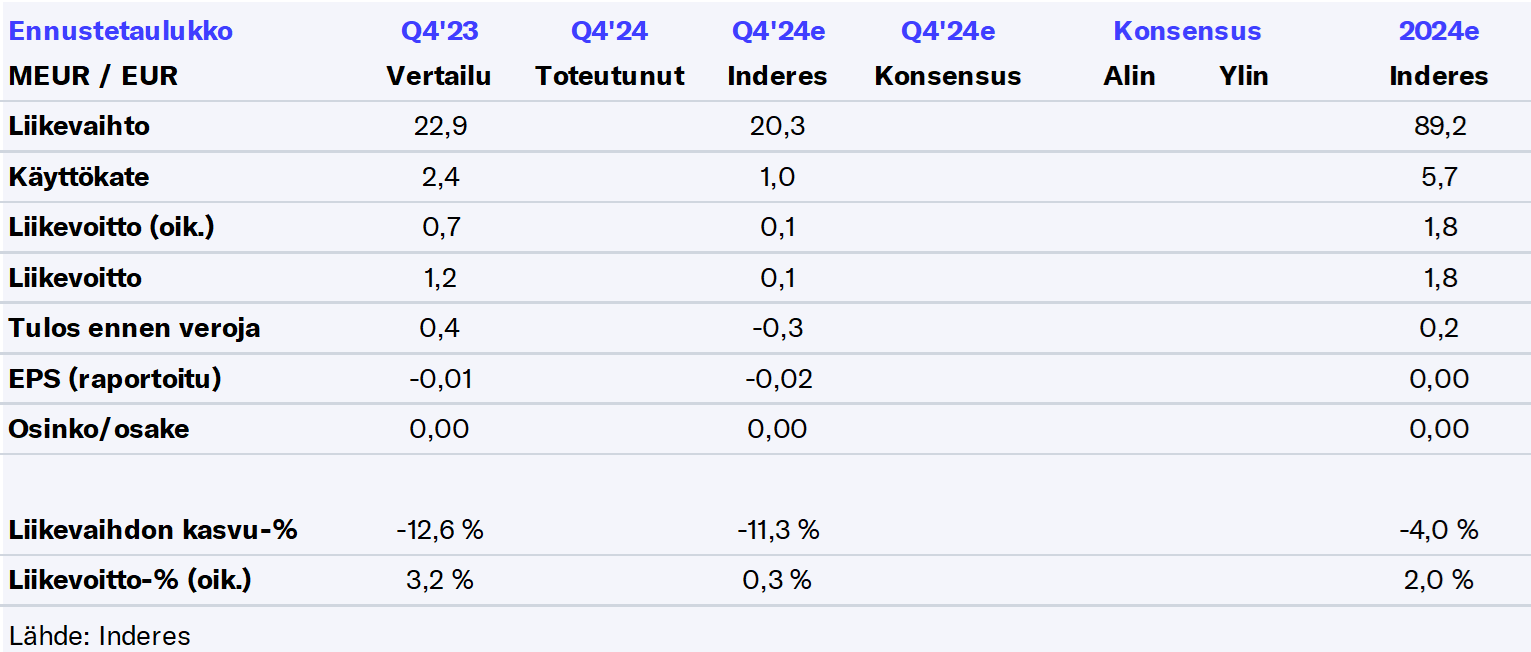Click the 20,3 Inderes Q4'24e revenue estimate

pyautogui.click(x=778, y=126)
